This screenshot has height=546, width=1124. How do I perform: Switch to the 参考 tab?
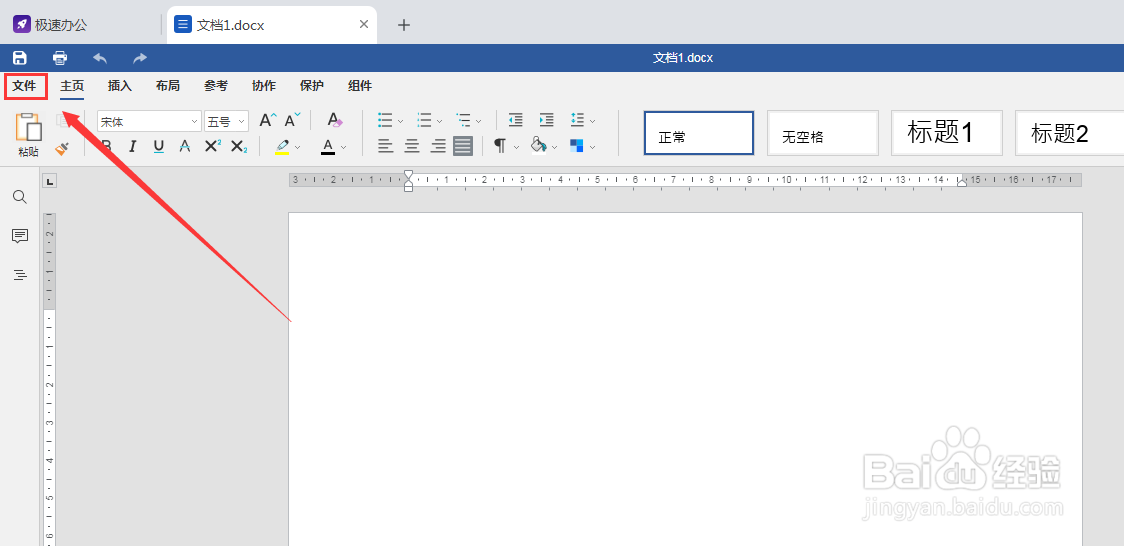216,86
